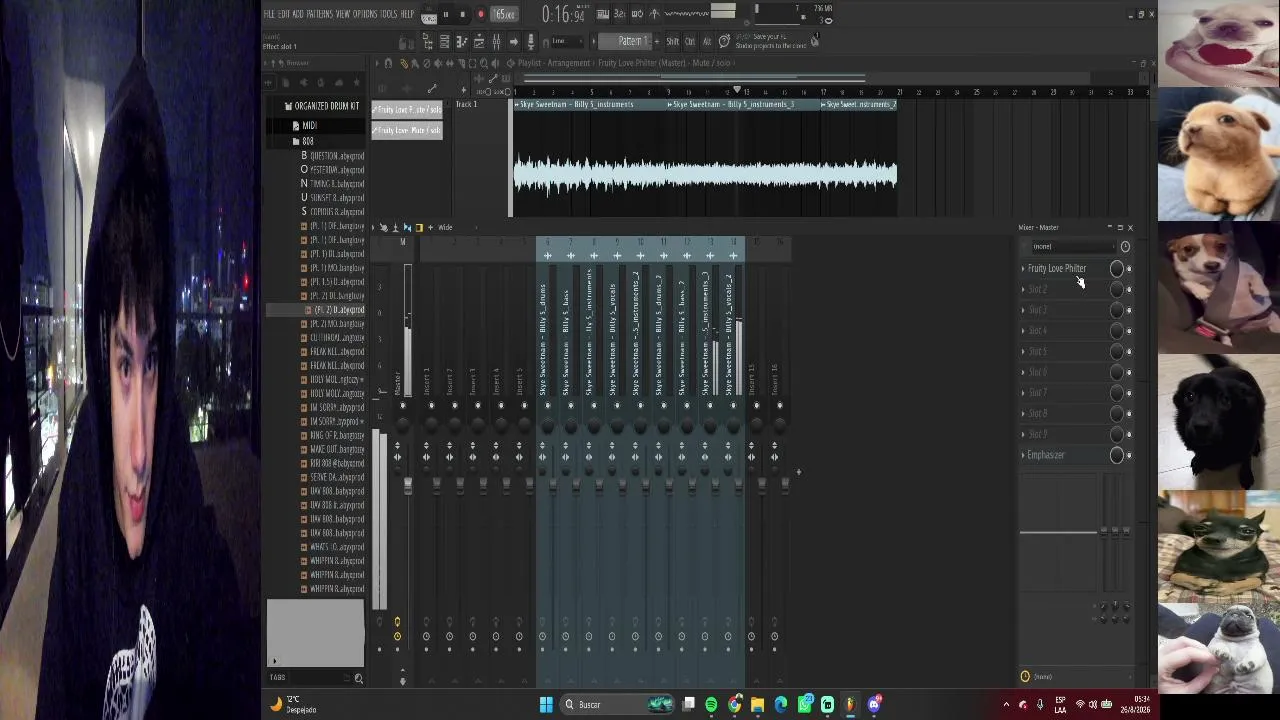Click the tempo 165 BPM display

pos(505,15)
